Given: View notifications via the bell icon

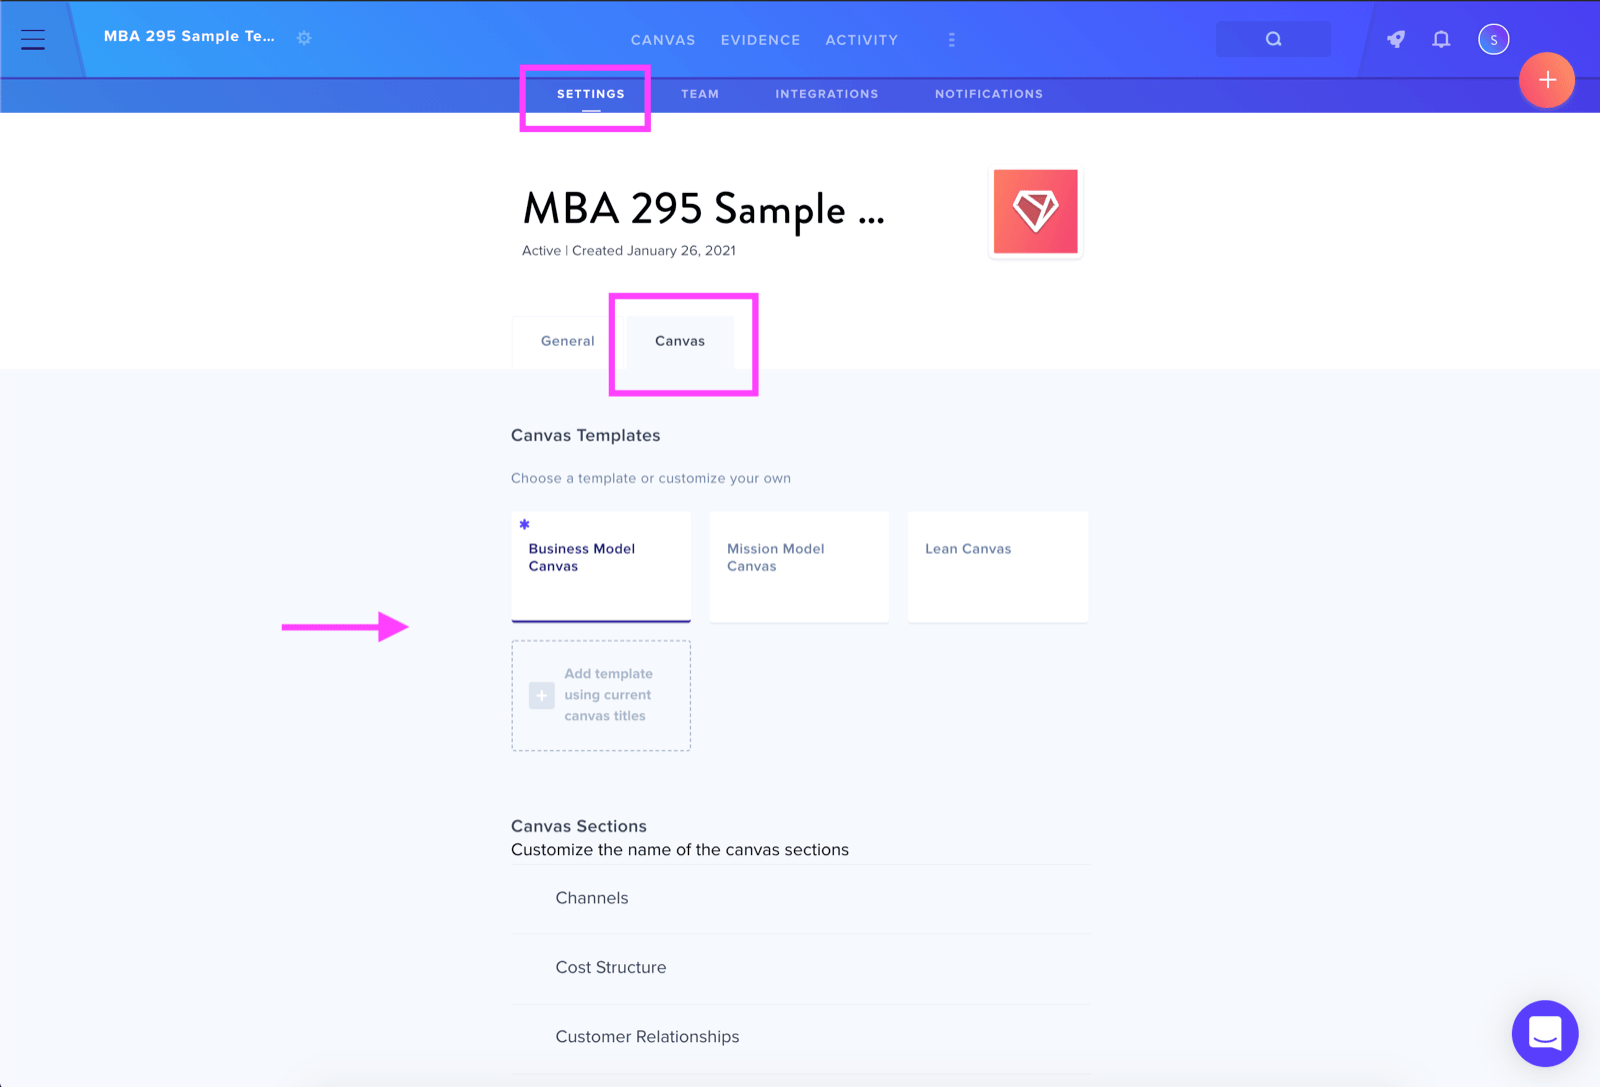Looking at the screenshot, I should tap(1441, 39).
